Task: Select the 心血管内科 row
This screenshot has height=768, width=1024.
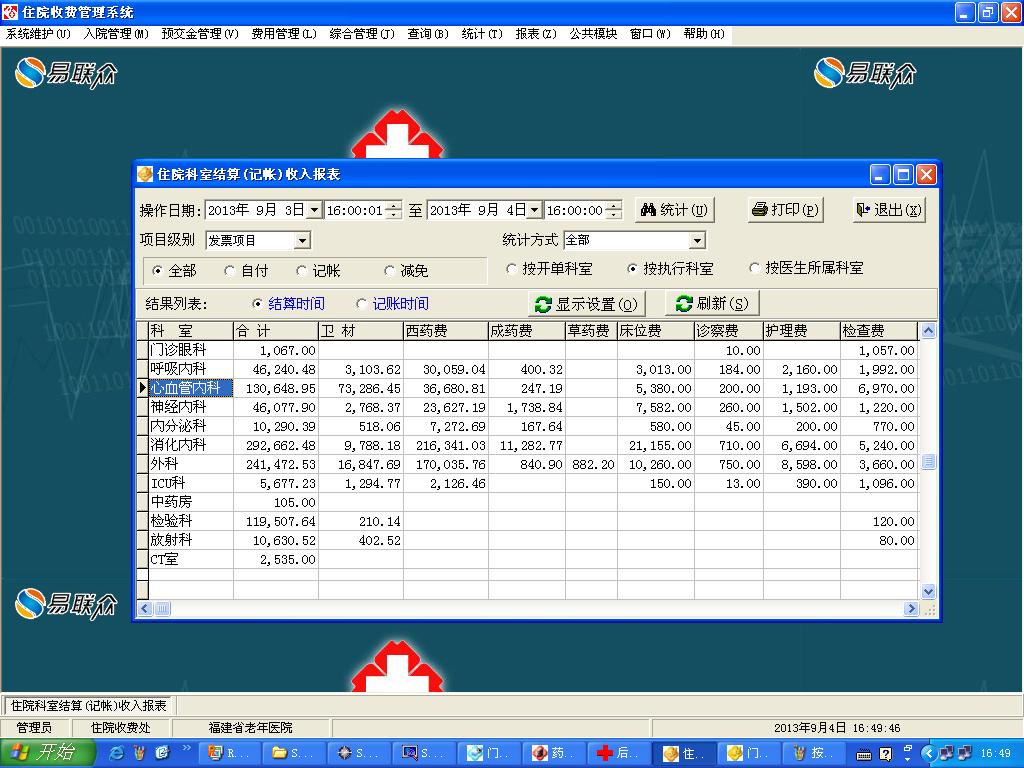Action: [528, 388]
